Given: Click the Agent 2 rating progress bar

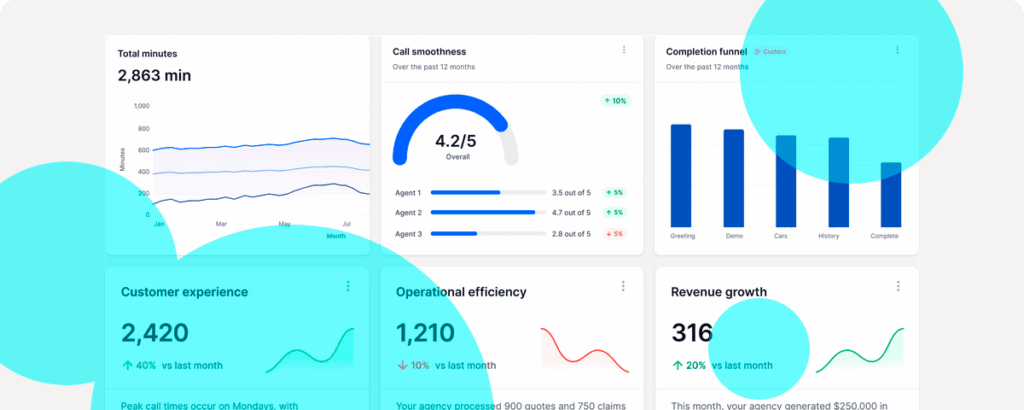Looking at the screenshot, I should click(483, 212).
